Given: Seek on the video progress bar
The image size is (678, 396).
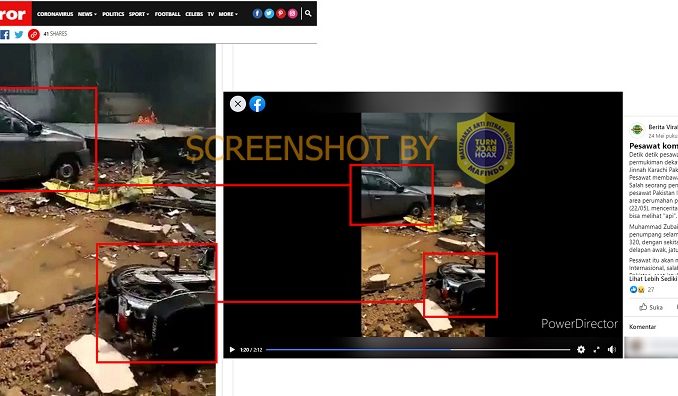Looking at the screenshot, I should click(418, 349).
